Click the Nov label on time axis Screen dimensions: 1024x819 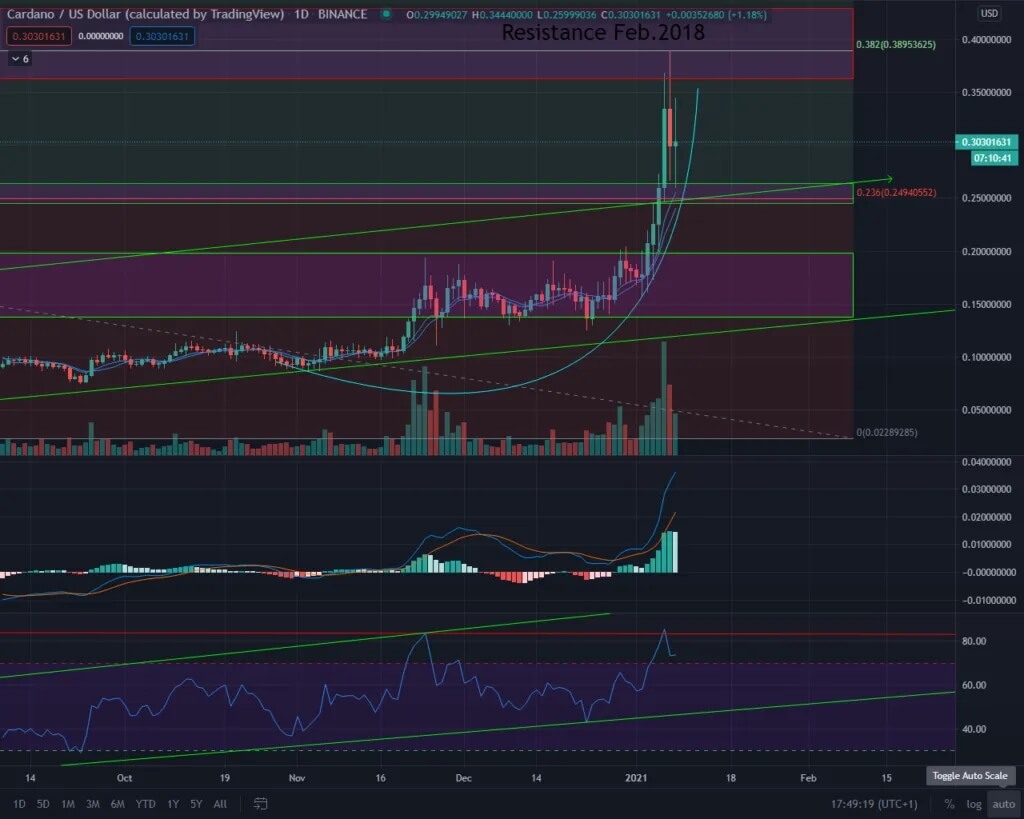(x=296, y=778)
